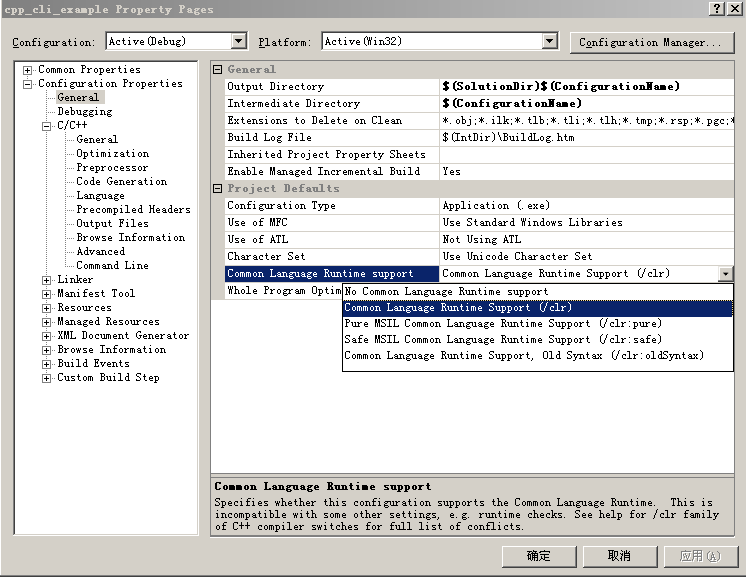Open the Configuration Manager

[650, 42]
